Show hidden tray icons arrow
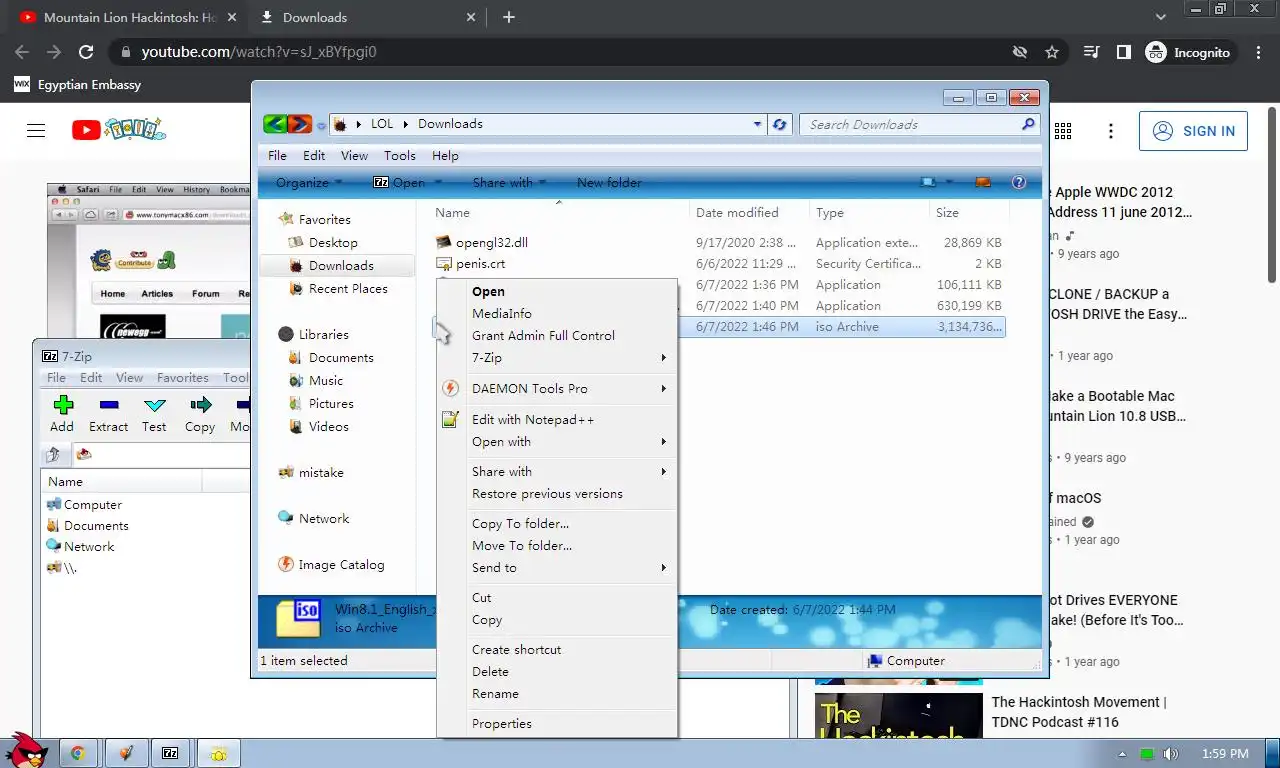 click(x=1122, y=754)
